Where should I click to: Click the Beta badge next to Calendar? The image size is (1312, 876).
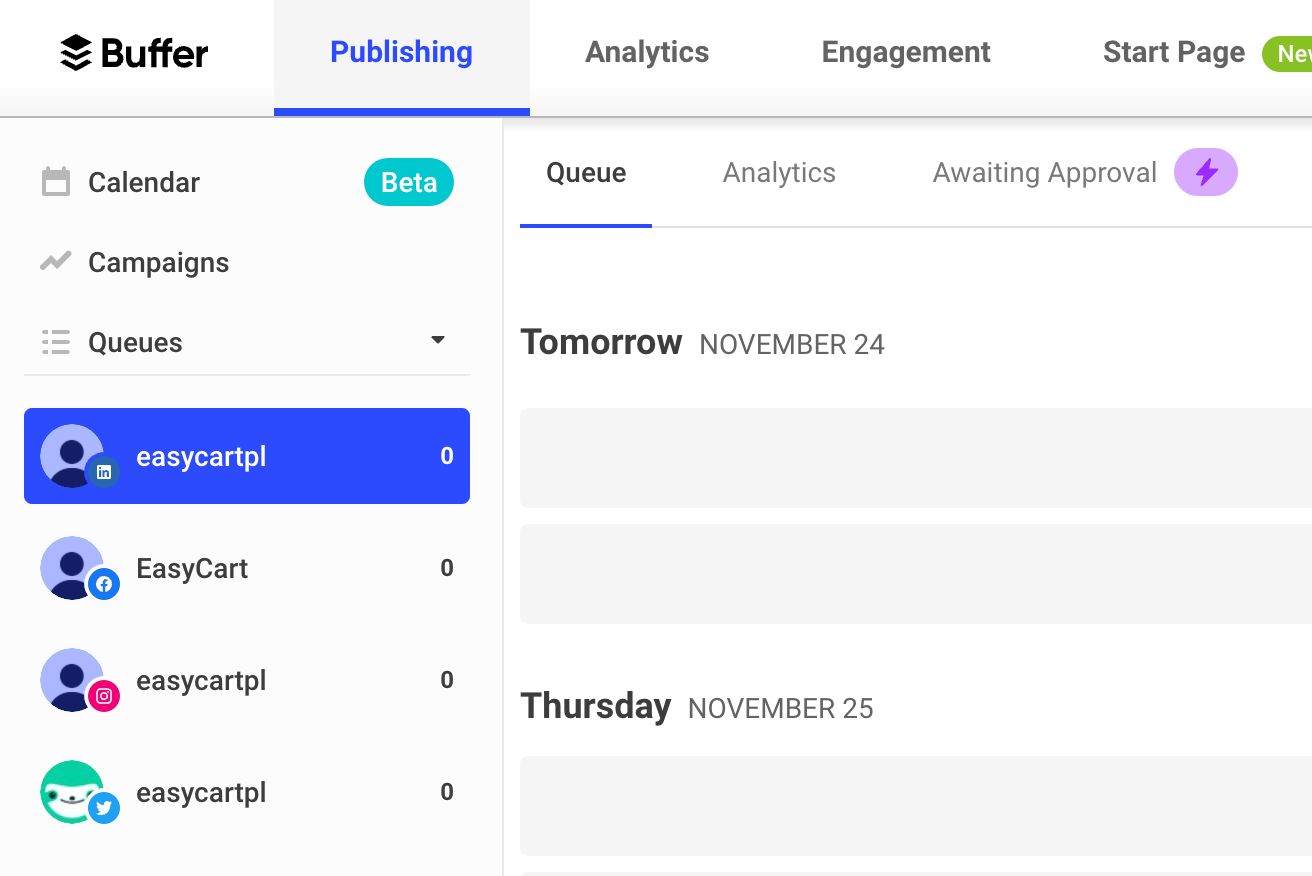[x=409, y=183]
